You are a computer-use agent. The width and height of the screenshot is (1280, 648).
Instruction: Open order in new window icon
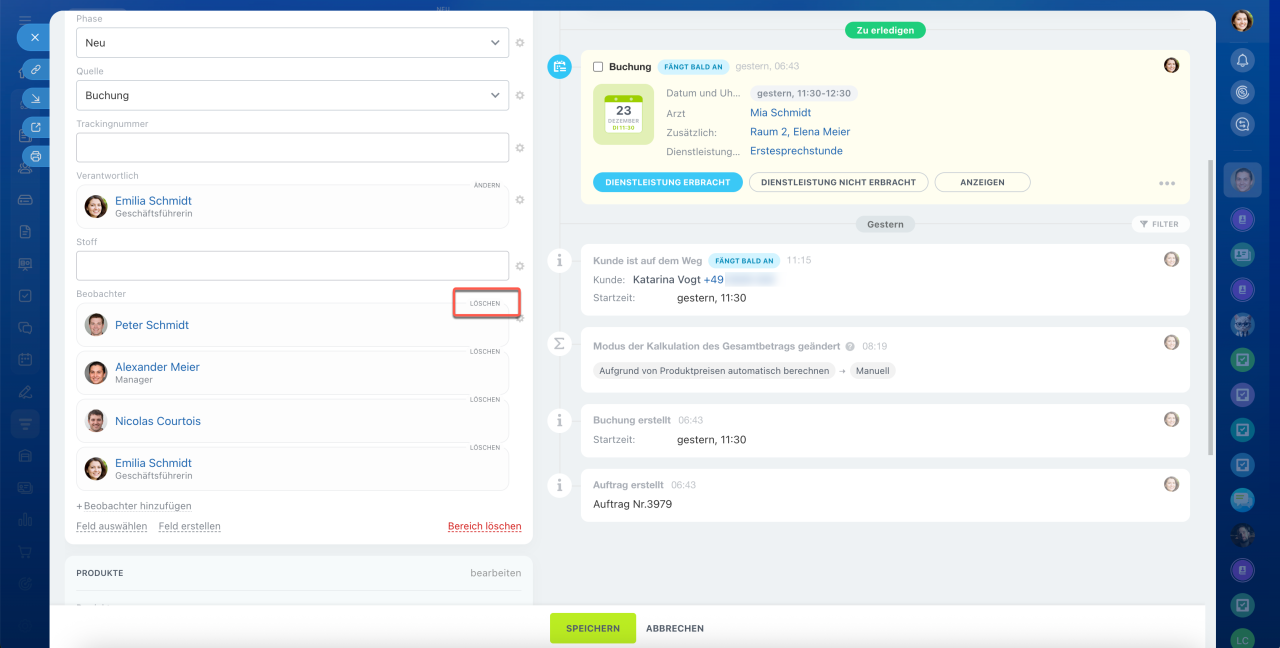pyautogui.click(x=36, y=127)
